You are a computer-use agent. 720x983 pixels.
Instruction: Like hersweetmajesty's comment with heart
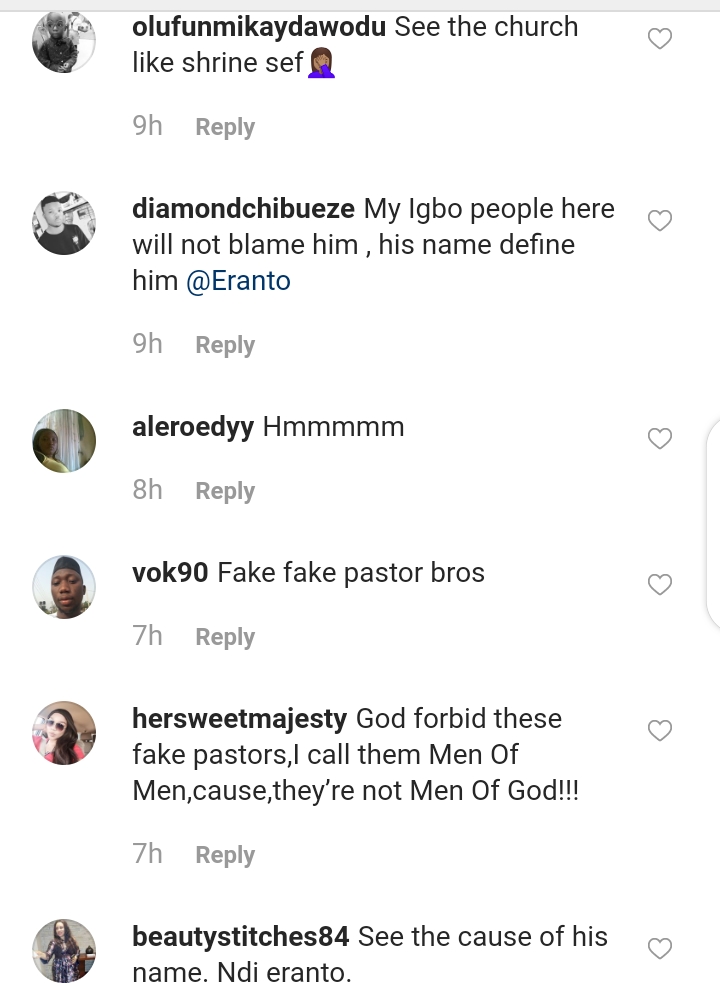tap(660, 731)
